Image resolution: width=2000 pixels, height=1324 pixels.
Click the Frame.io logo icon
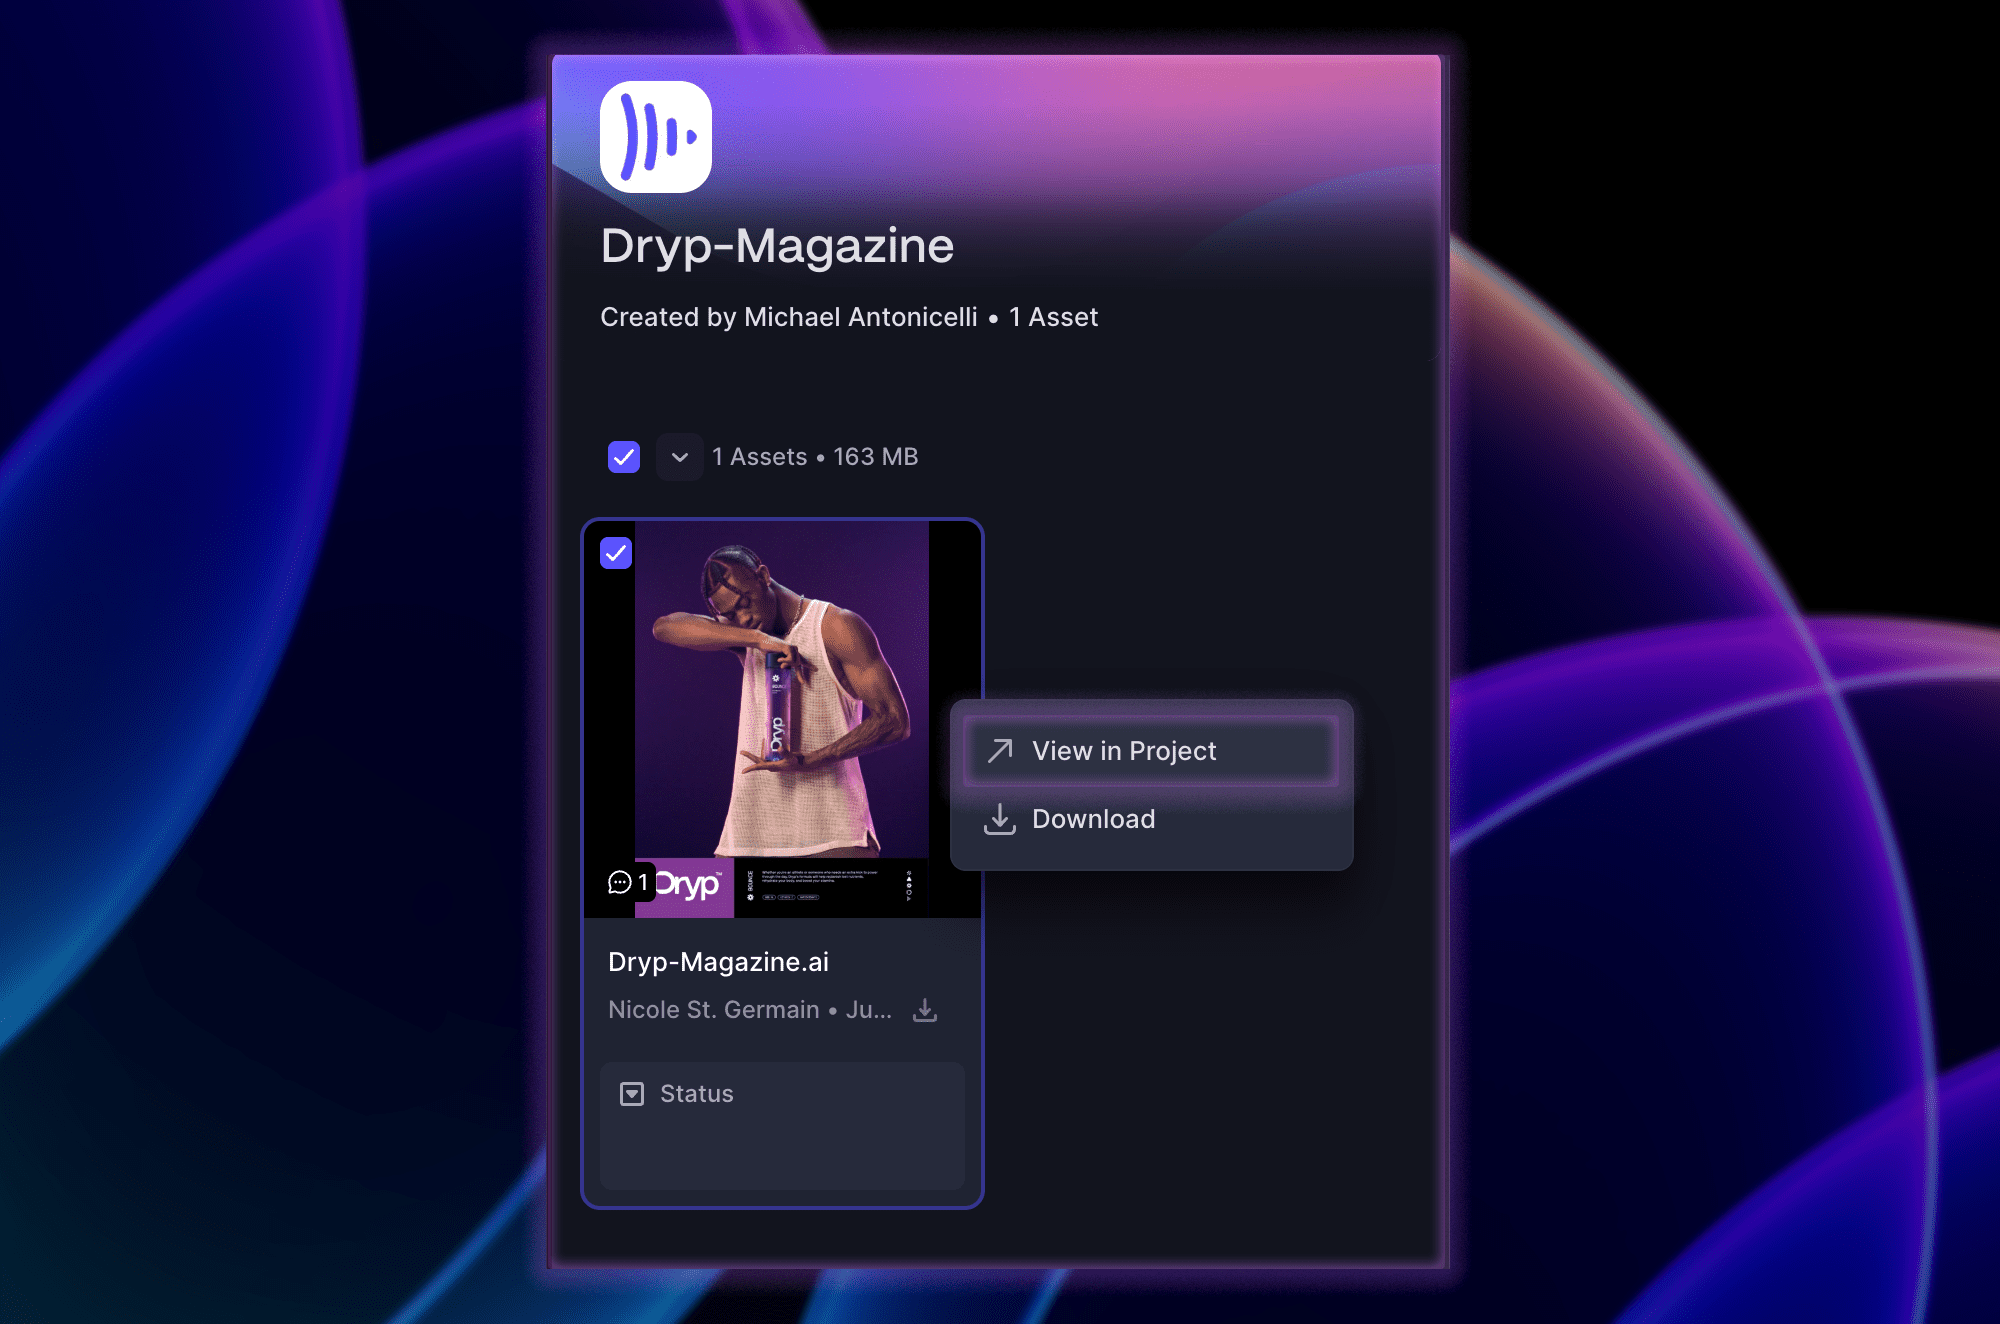click(x=656, y=137)
